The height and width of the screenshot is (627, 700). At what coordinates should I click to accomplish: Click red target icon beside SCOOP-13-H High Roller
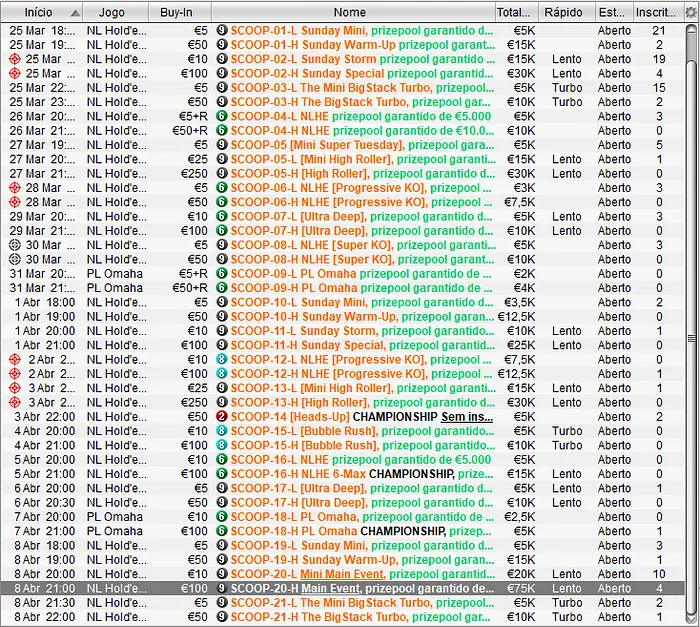point(14,402)
